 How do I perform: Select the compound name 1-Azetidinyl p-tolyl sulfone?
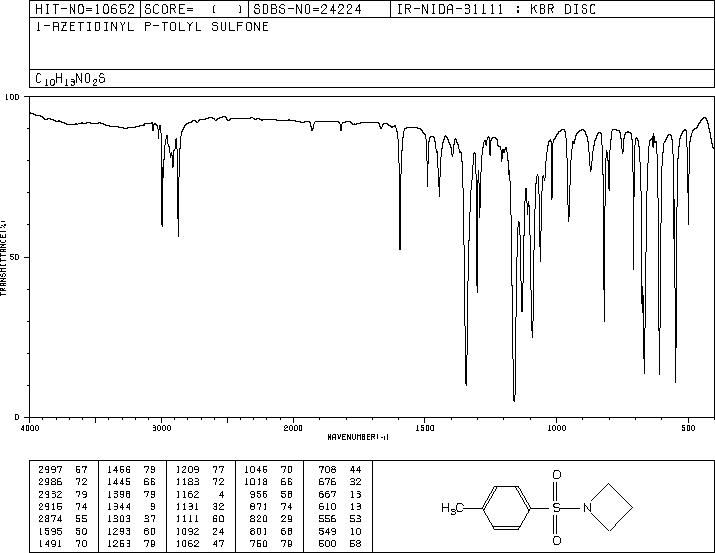pyautogui.click(x=152, y=27)
